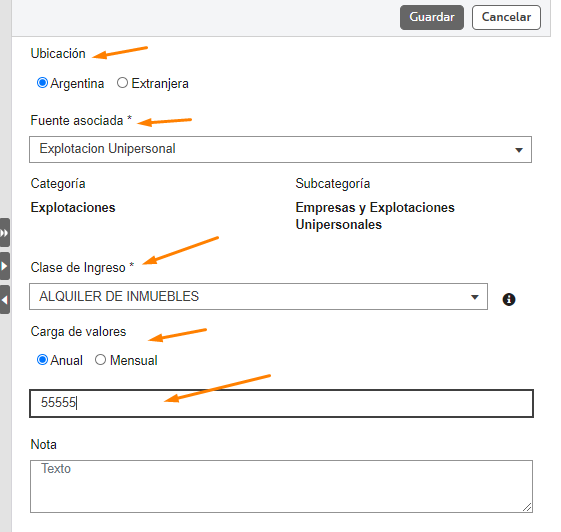Viewport: 561px width, 532px height.
Task: Open the Fuente asociada dropdown
Action: pos(280,150)
